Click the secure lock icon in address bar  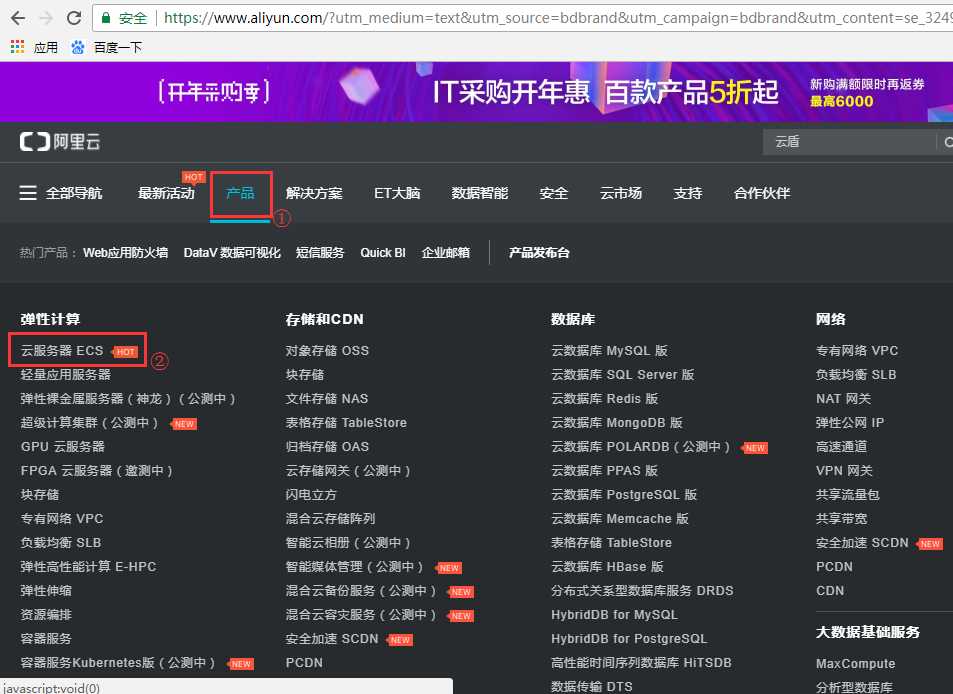[x=106, y=17]
